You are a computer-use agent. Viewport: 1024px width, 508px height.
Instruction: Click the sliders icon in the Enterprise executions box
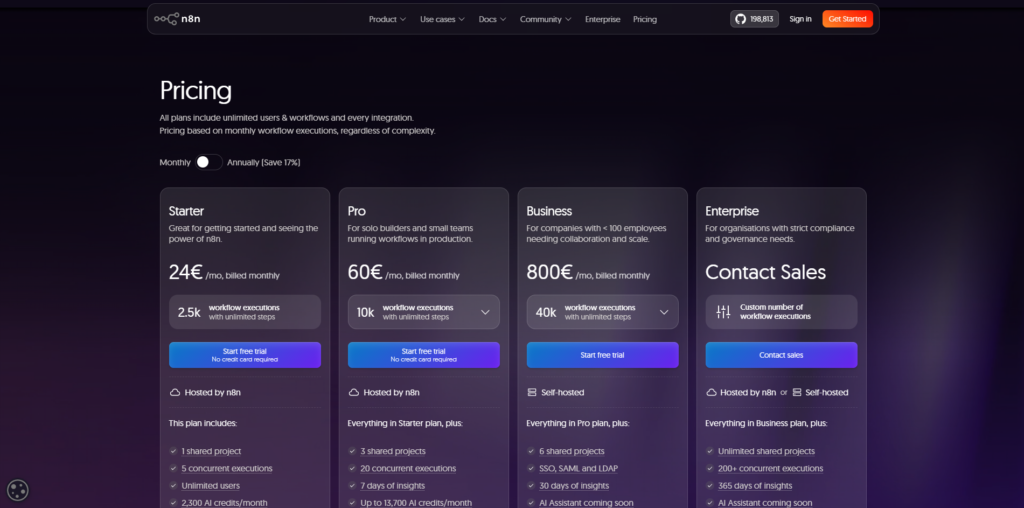[724, 312]
